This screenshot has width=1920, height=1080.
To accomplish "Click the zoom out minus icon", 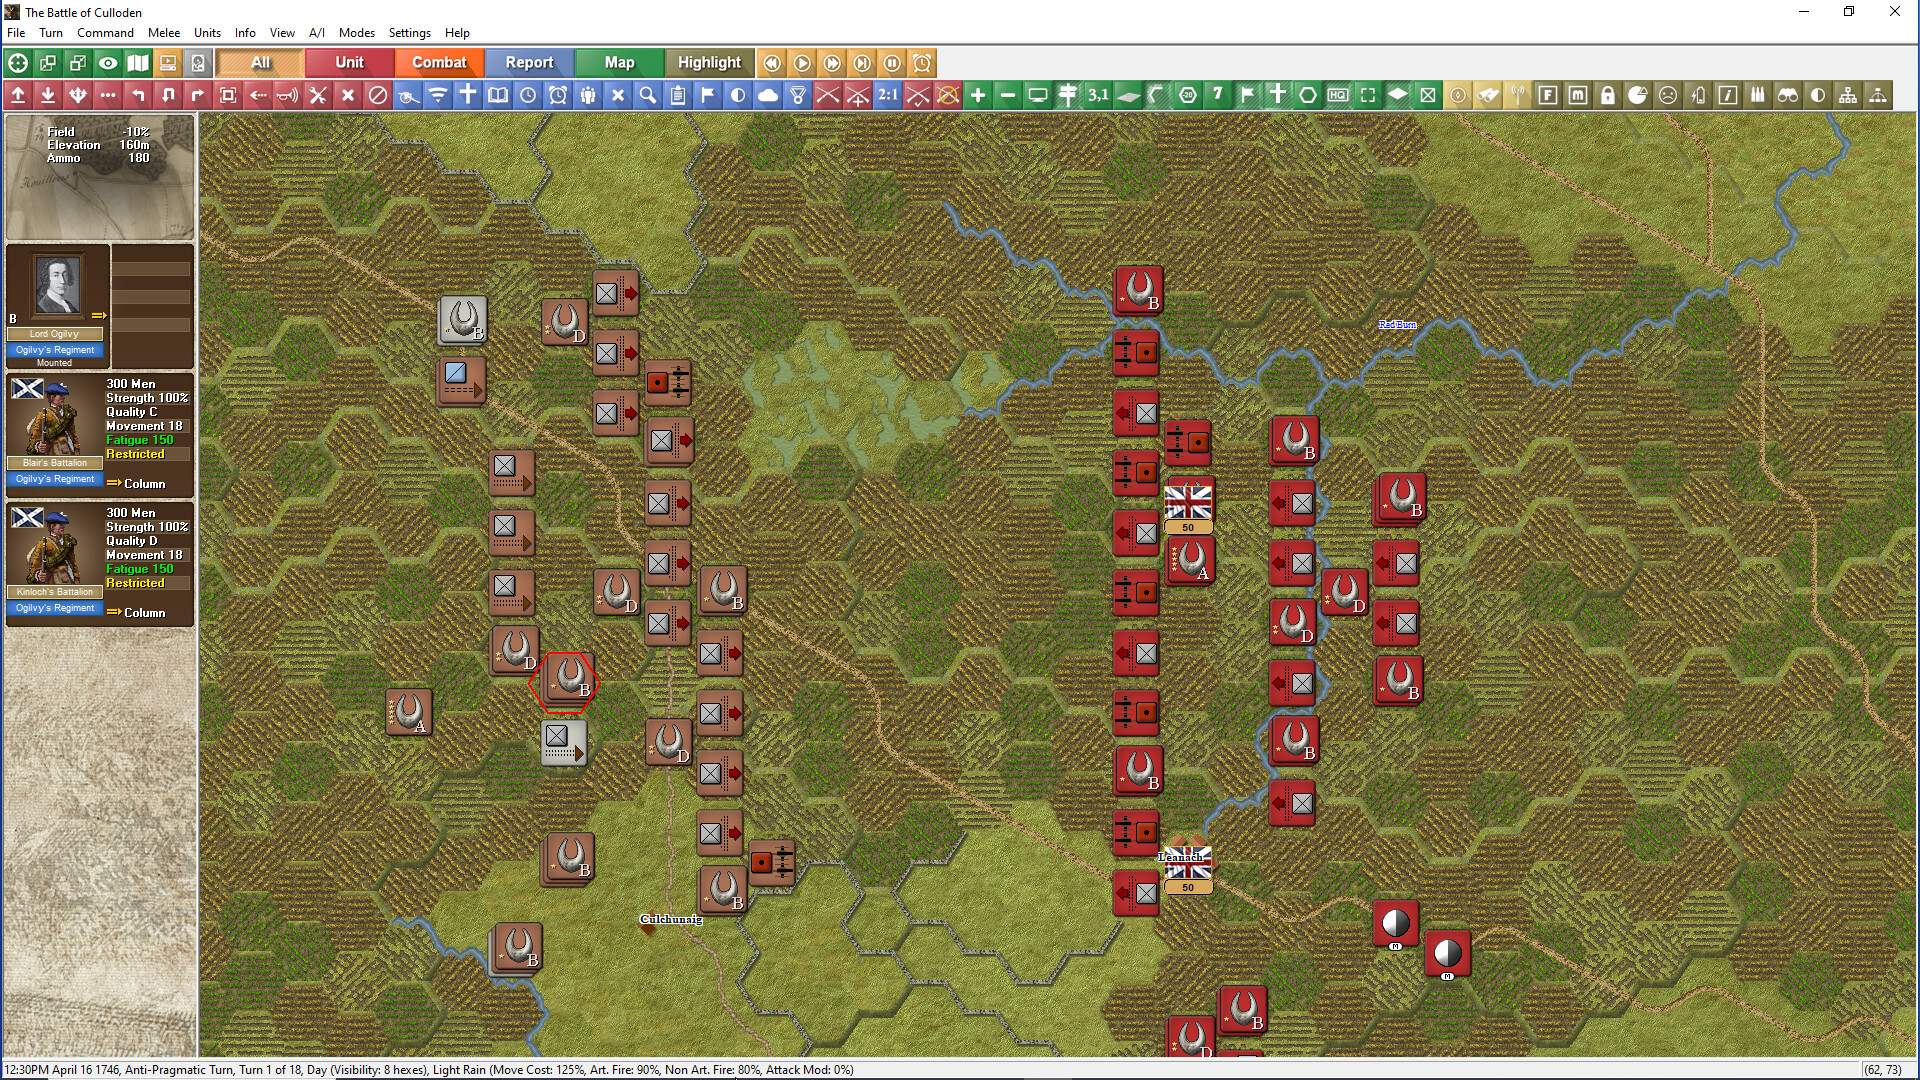I will click(1008, 95).
